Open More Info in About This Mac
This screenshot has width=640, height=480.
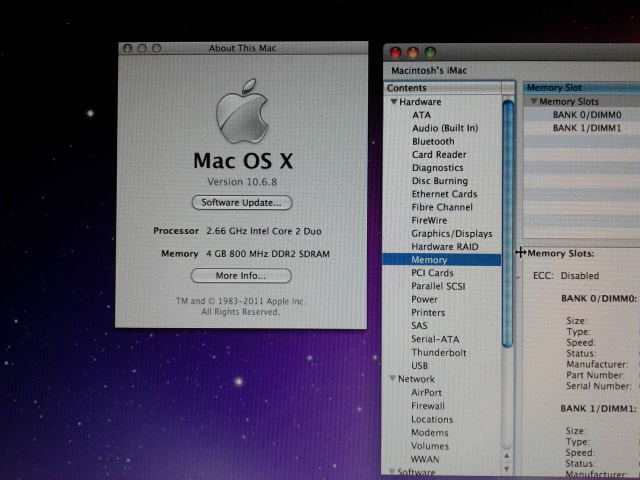tap(241, 275)
